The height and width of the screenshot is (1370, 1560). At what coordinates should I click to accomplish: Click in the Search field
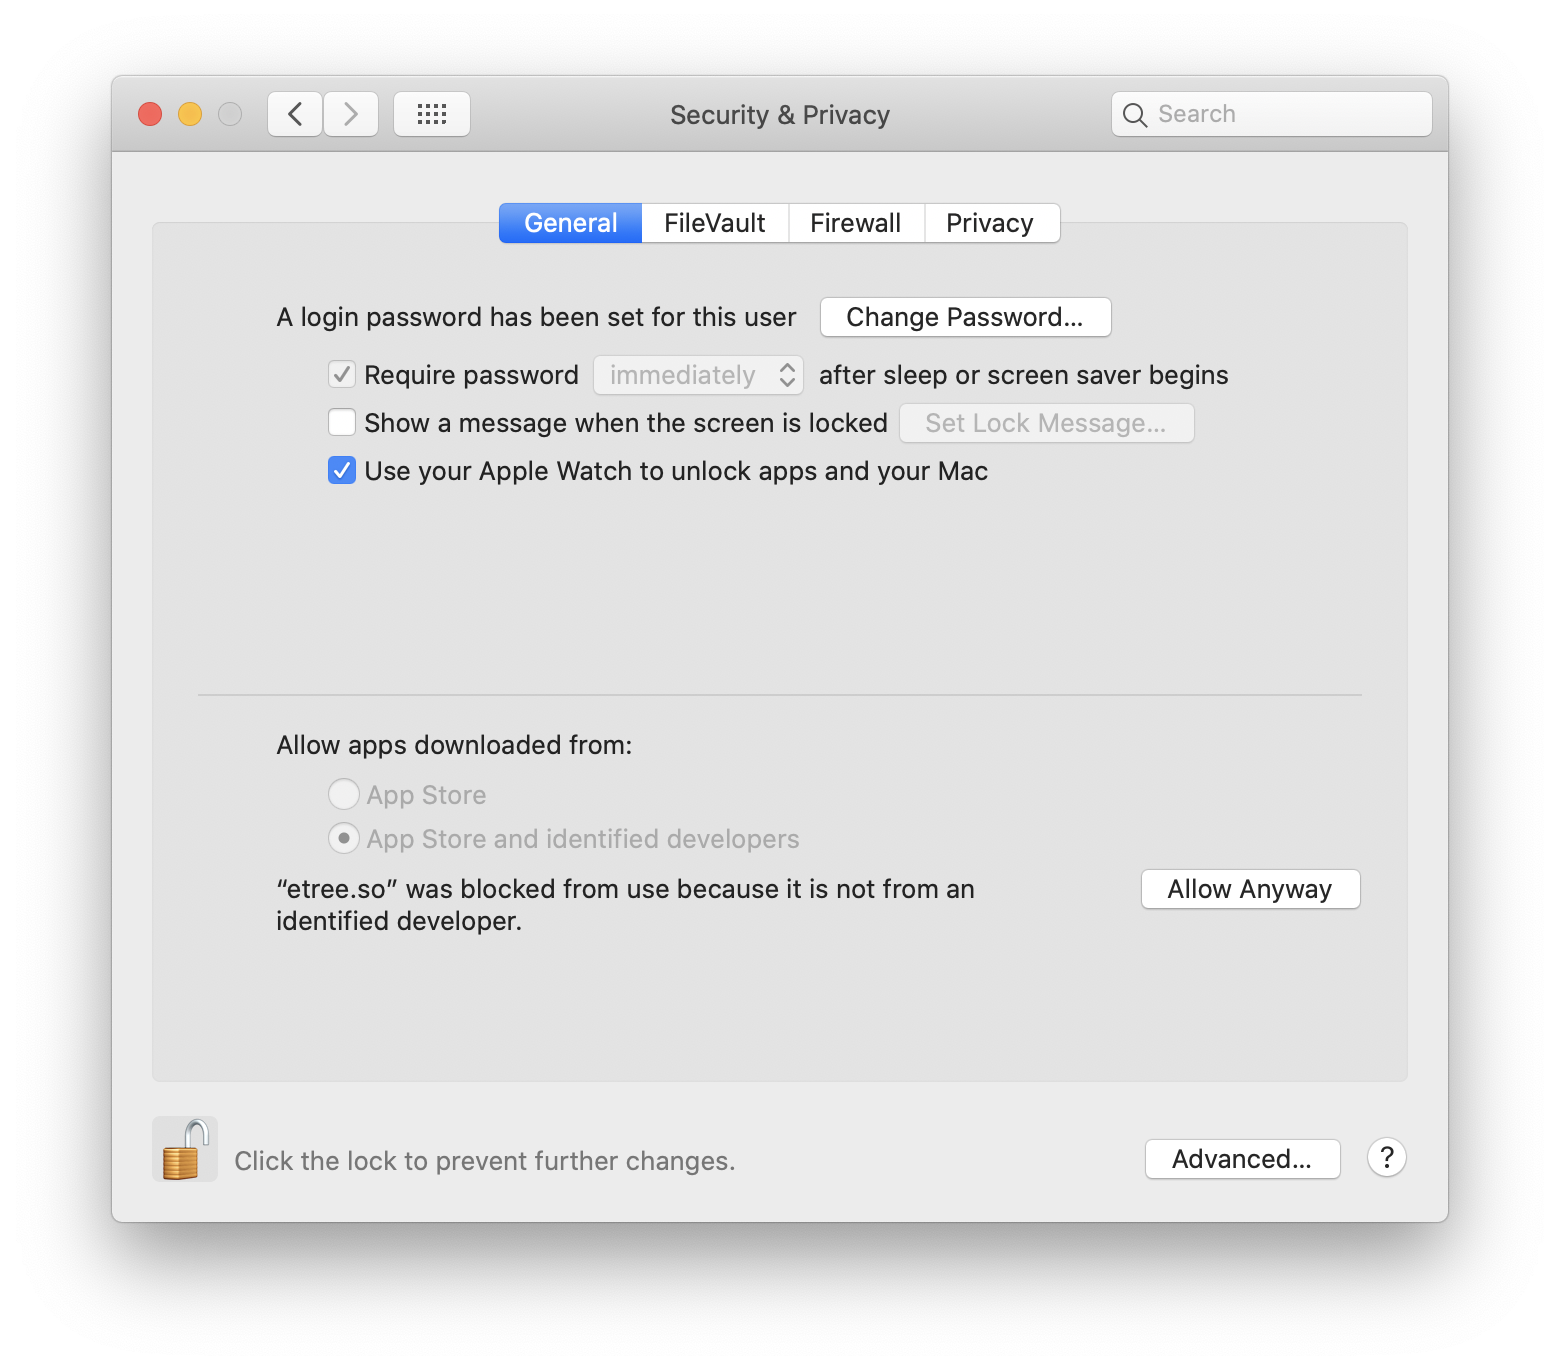click(1272, 114)
